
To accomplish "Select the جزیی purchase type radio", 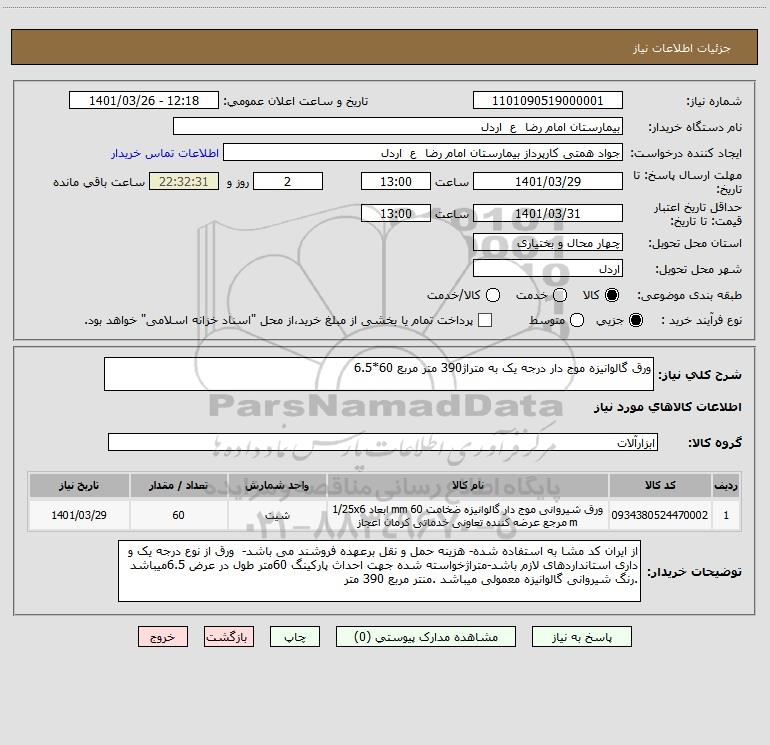I will click(636, 320).
